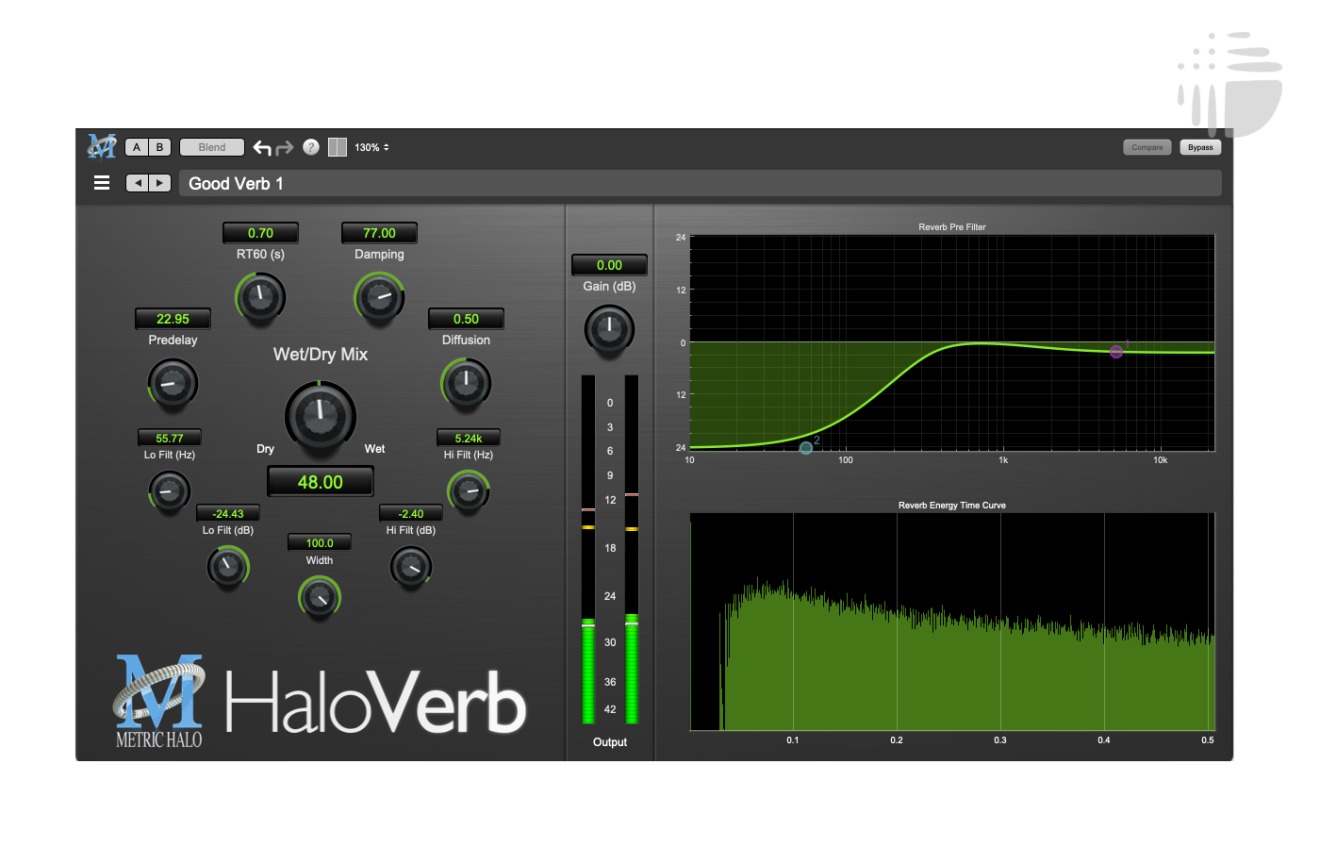Open the 130% zoom scale dropdown
The height and width of the screenshot is (847, 1320).
coord(372,148)
